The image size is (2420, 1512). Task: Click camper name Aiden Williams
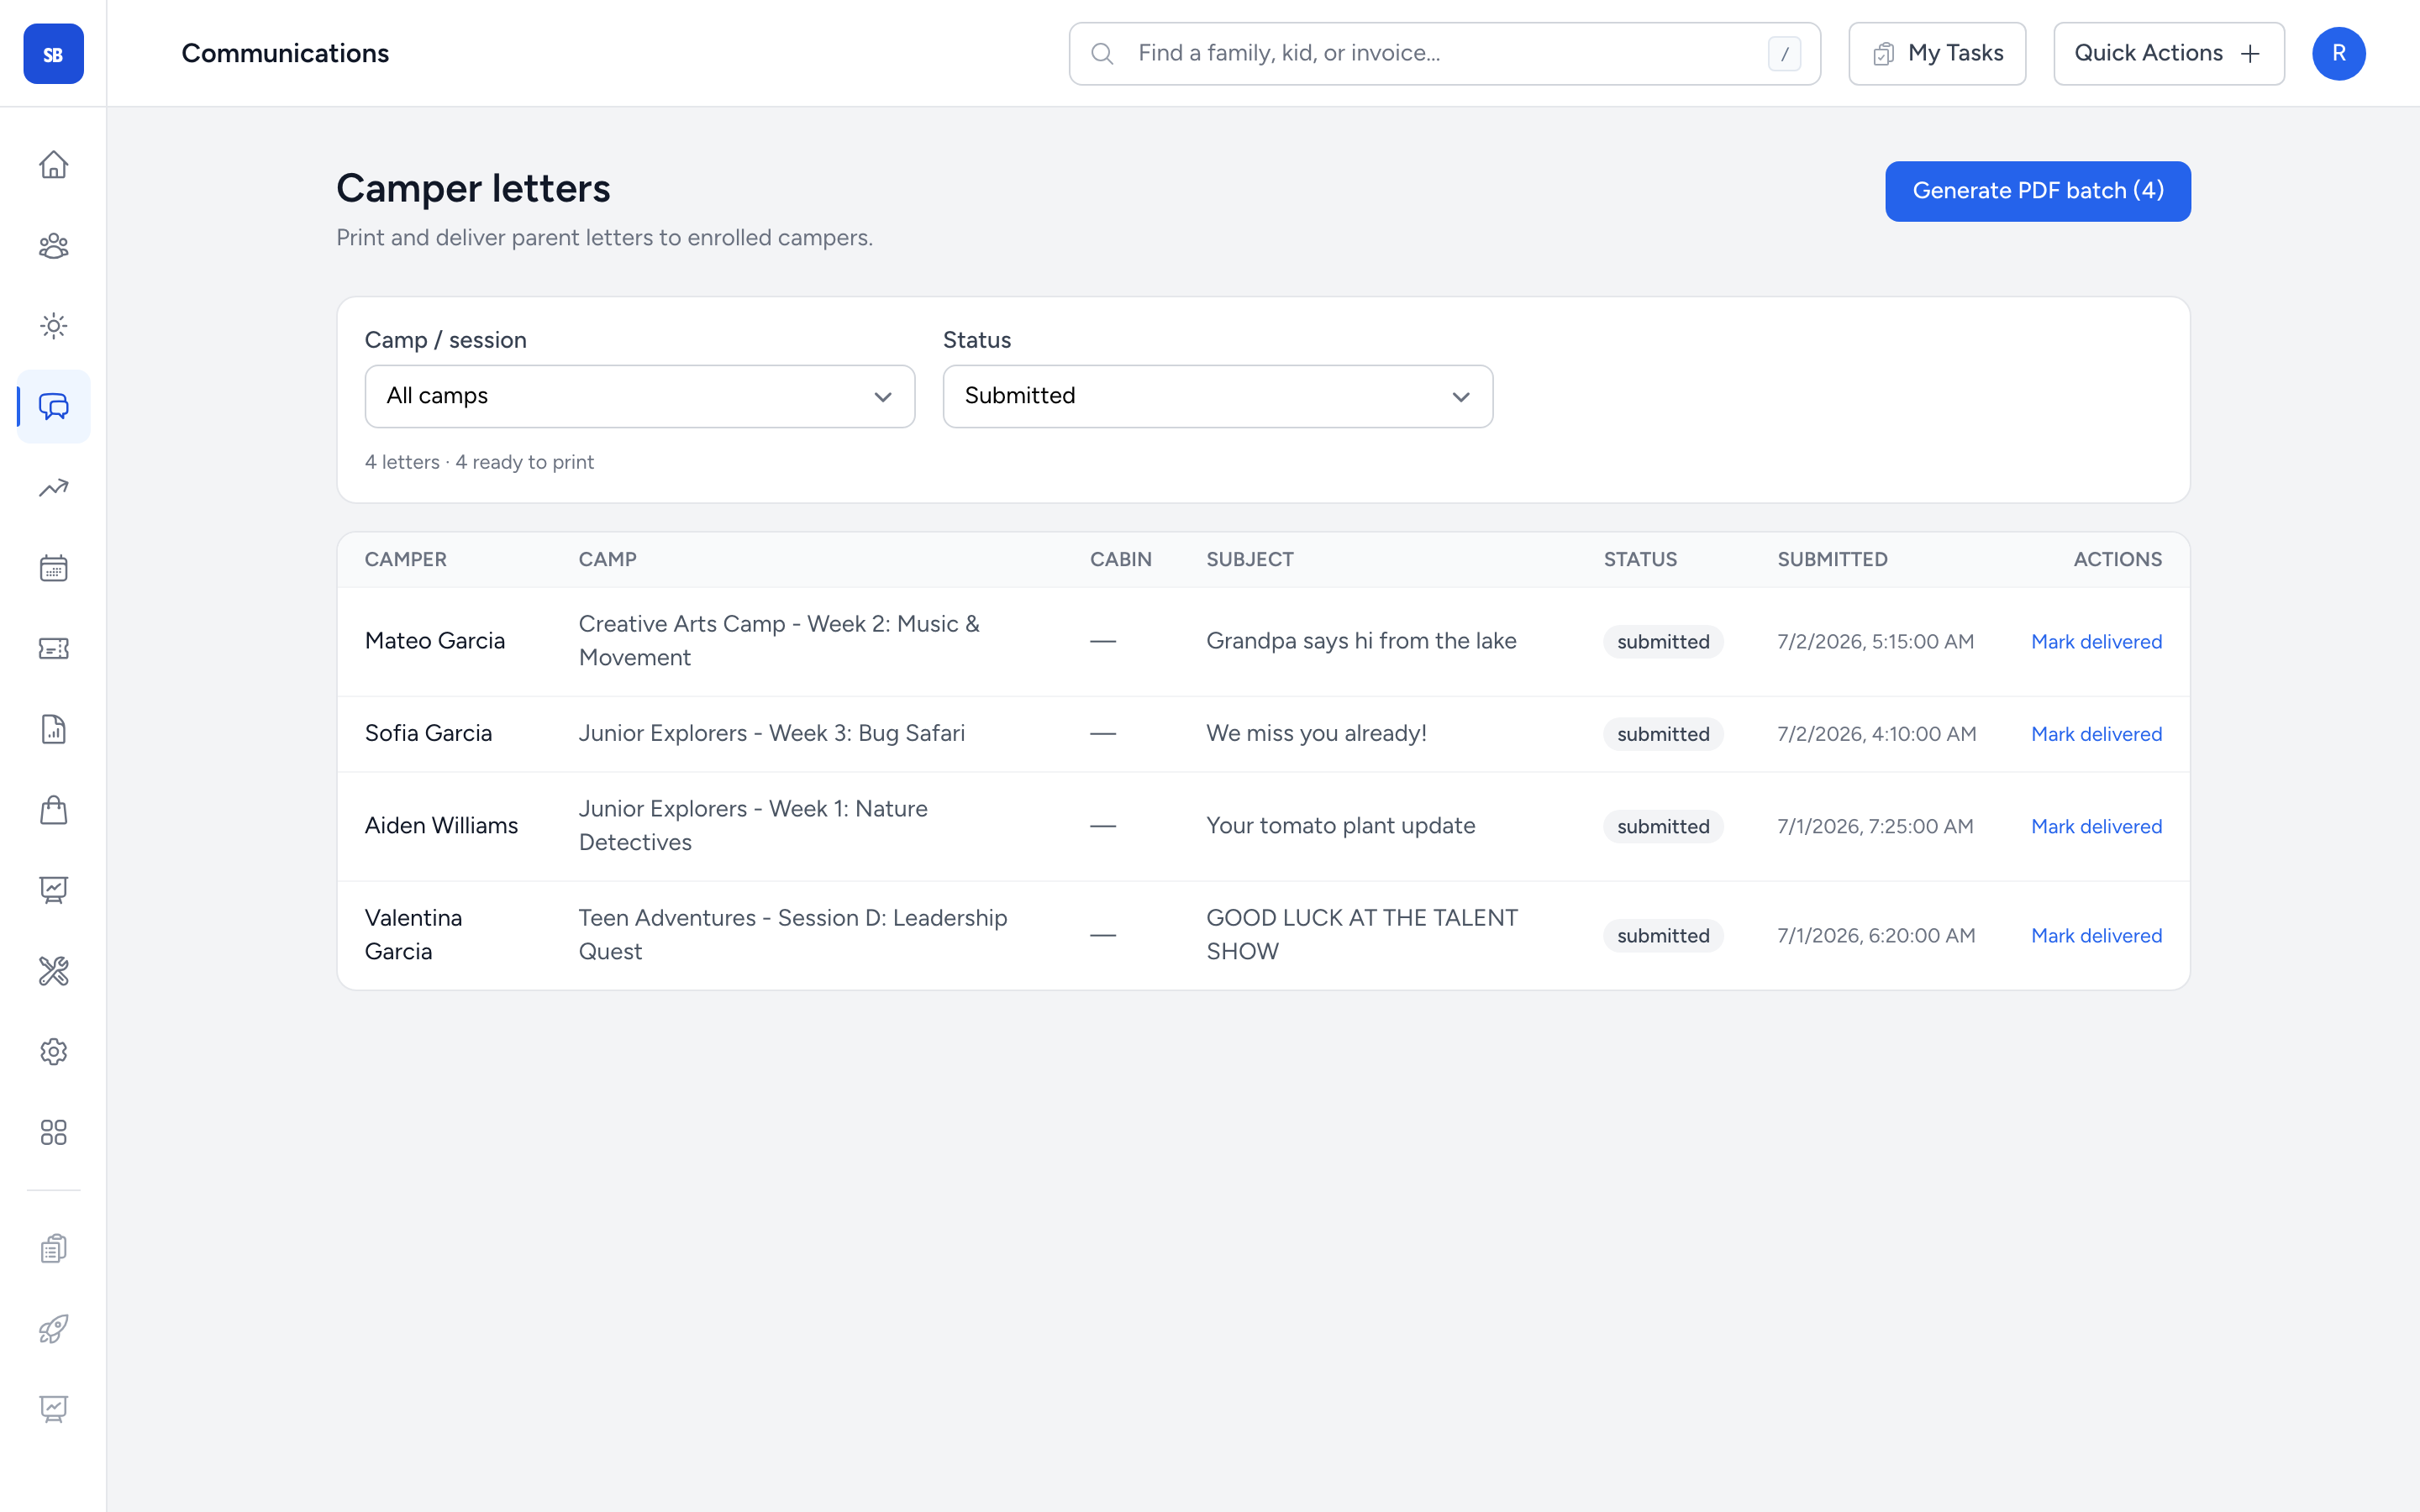(x=441, y=826)
